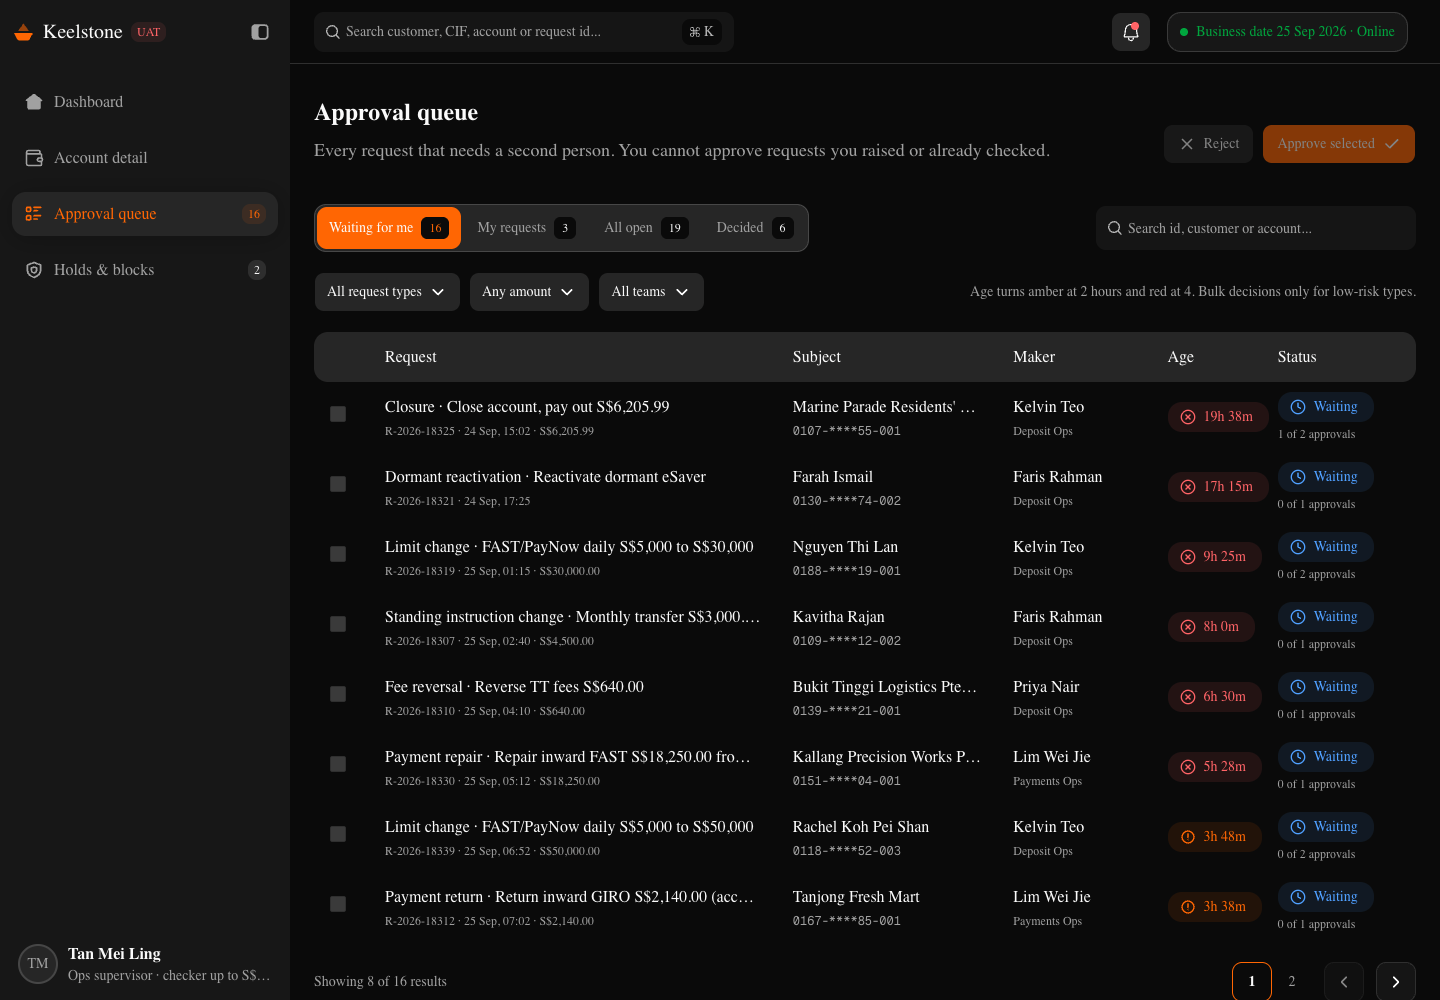This screenshot has height=1000, width=1440.
Task: Check the Payment repair request row
Action: [338, 764]
